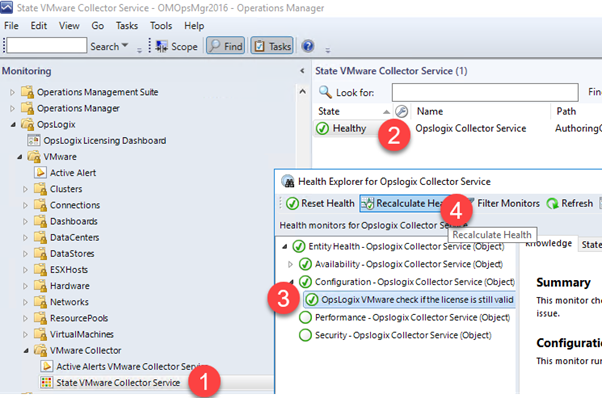602x398 pixels.
Task: Expand the Availability monitor node
Action: coord(290,264)
